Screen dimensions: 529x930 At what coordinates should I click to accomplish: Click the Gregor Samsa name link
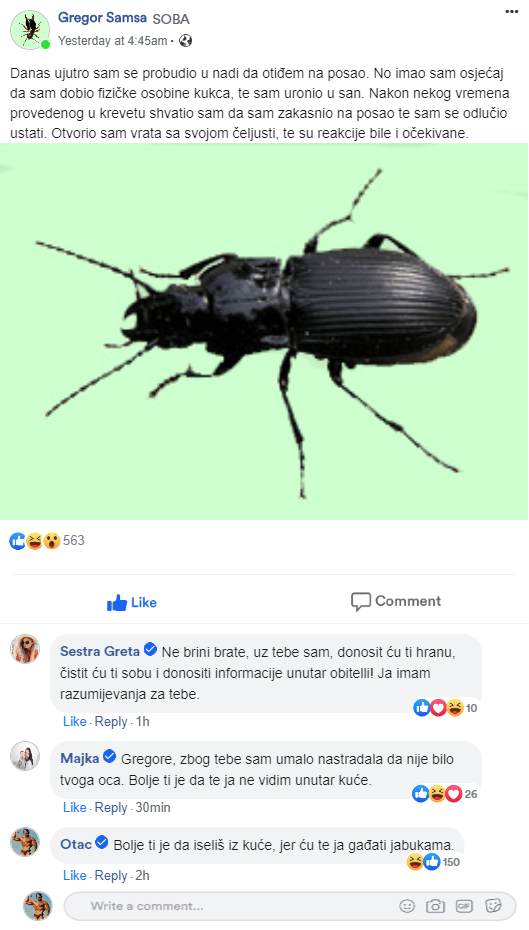click(x=102, y=18)
